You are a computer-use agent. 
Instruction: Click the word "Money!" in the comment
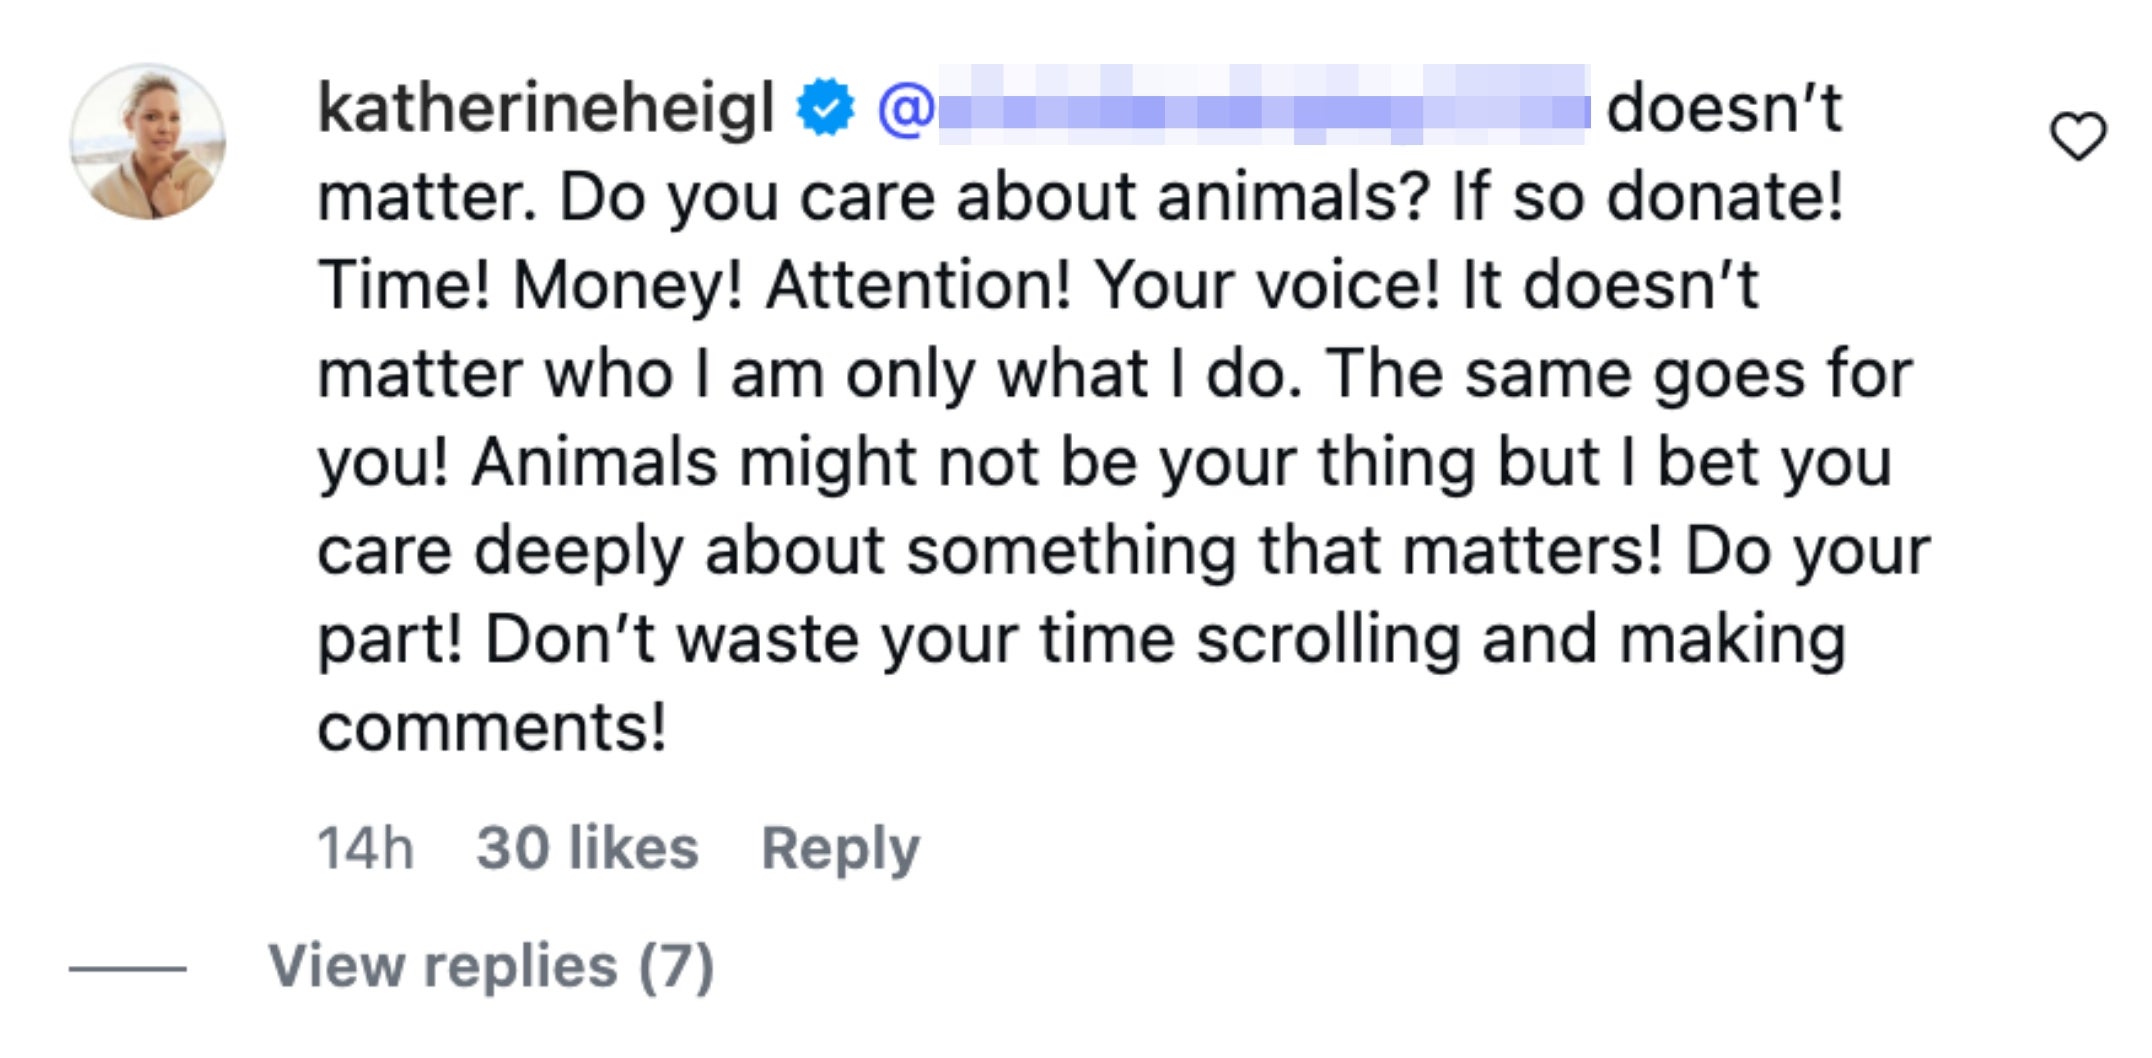[627, 285]
